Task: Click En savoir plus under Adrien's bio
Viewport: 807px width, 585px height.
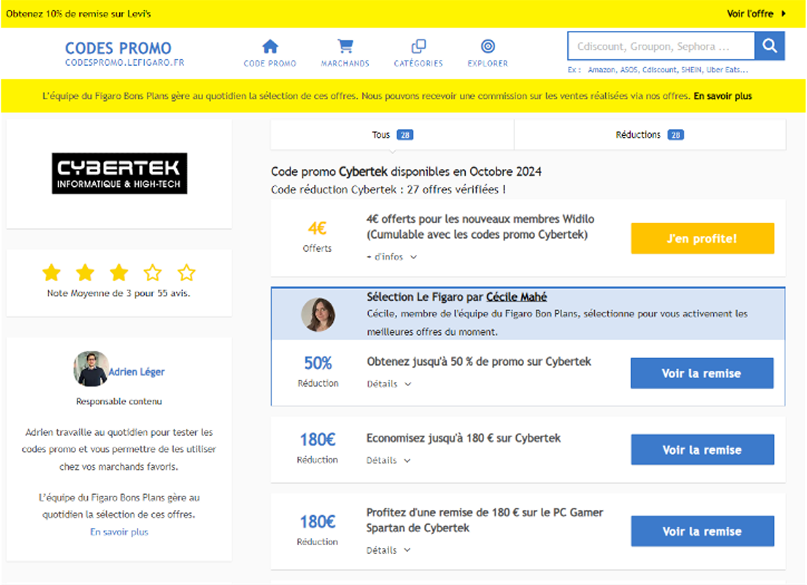Action: point(119,532)
